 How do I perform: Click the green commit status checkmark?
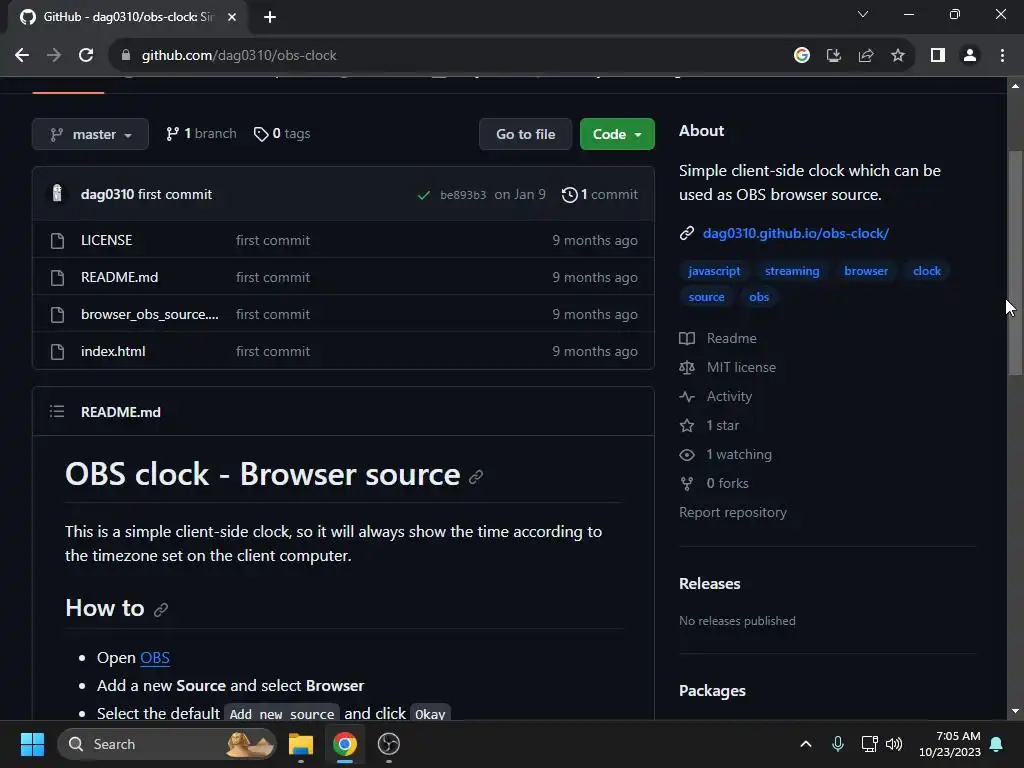[x=423, y=195]
